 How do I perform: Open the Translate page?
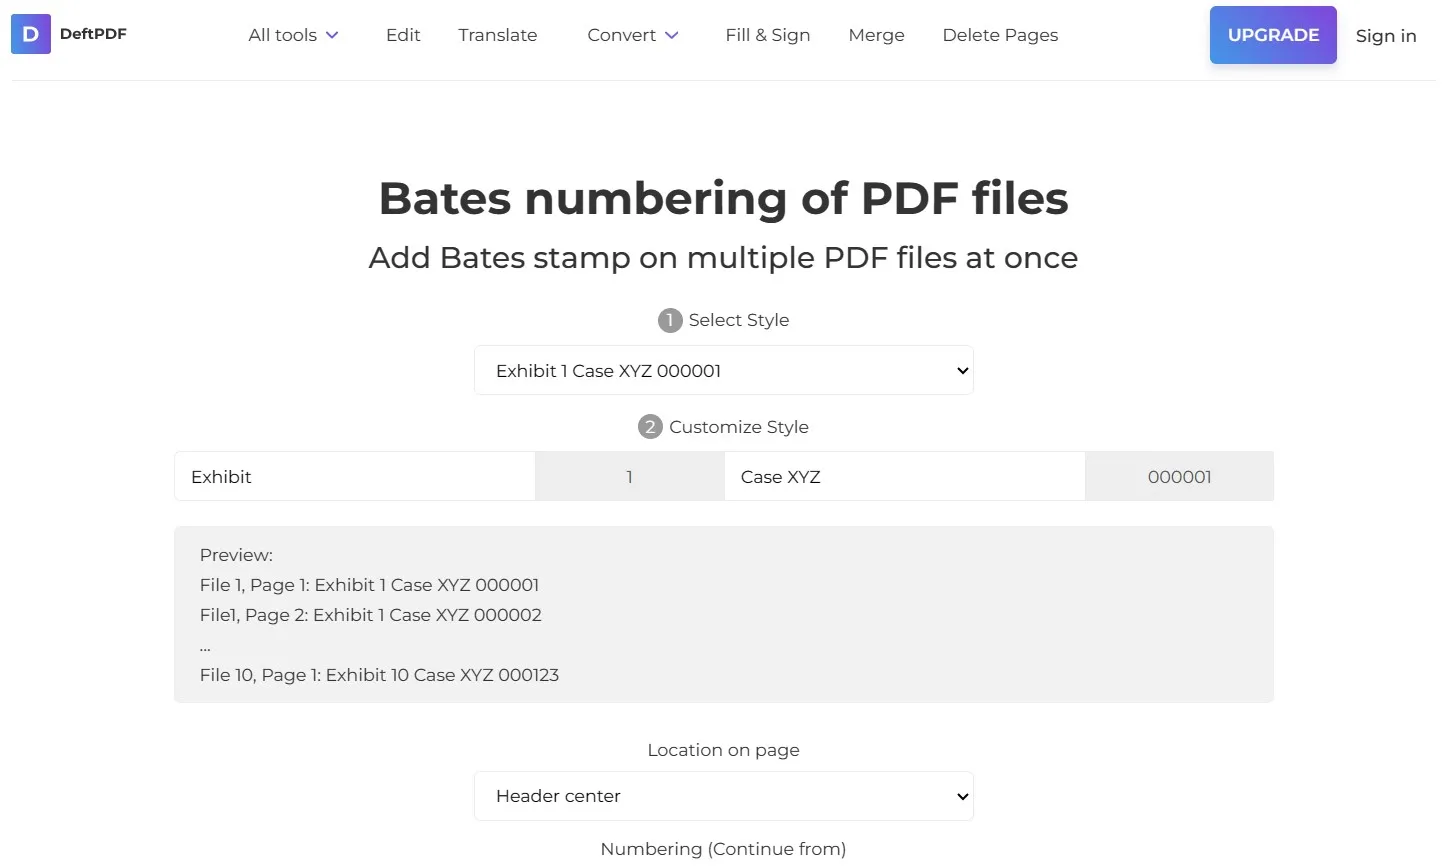coord(497,35)
